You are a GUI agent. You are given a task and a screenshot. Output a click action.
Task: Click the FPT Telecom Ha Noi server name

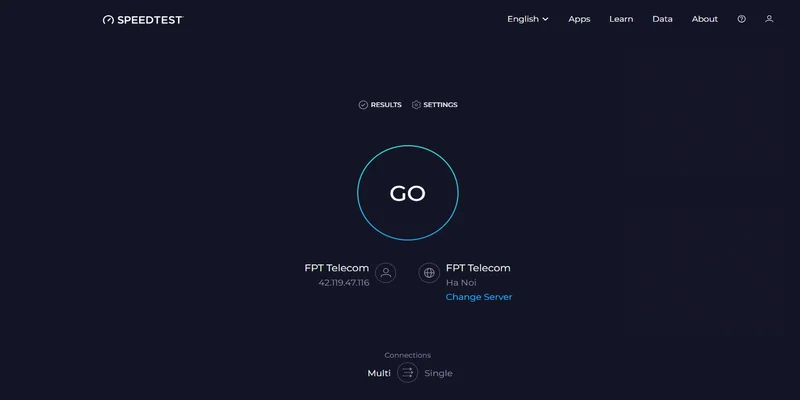(x=478, y=268)
